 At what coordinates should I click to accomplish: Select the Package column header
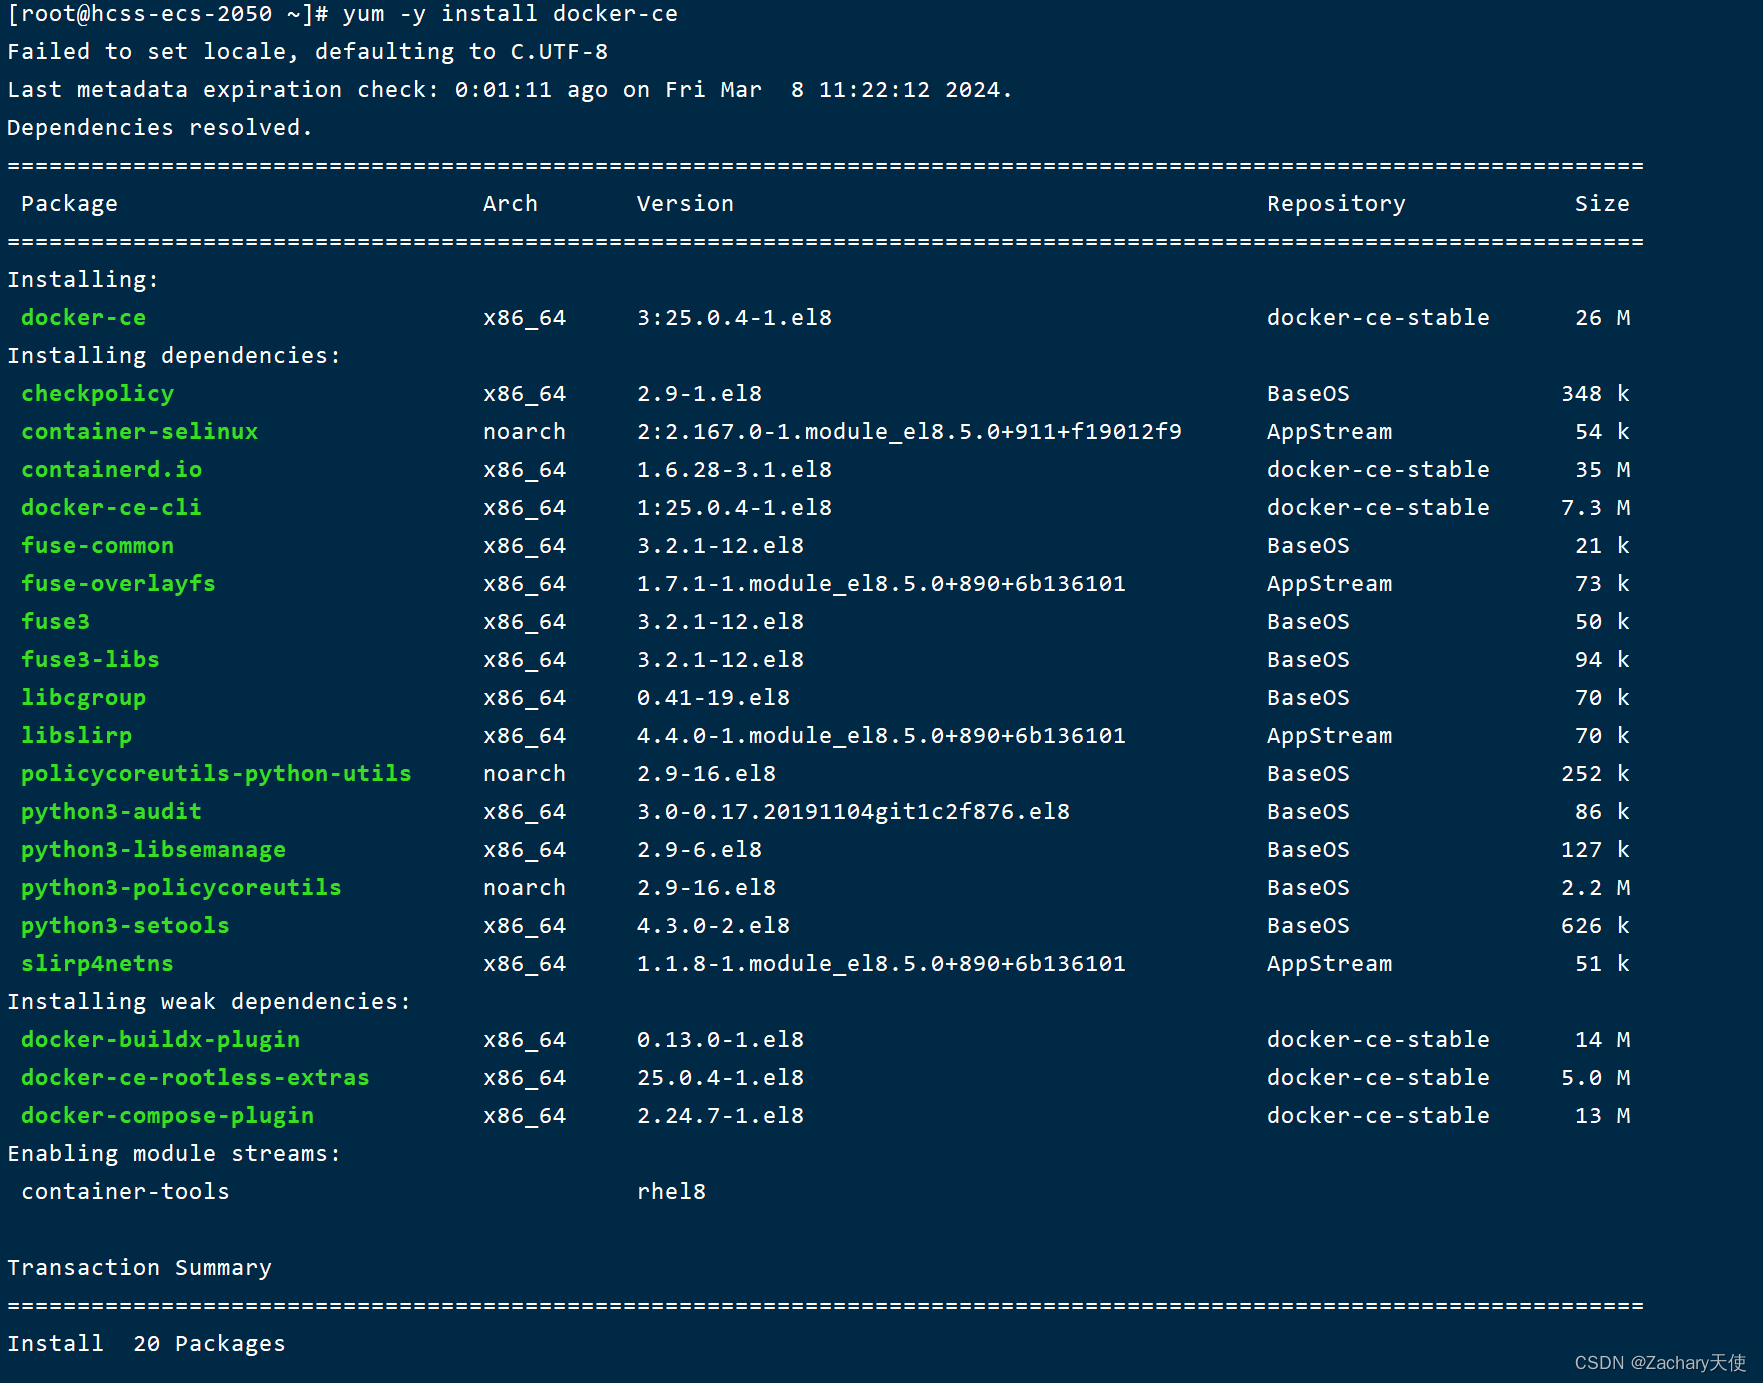point(68,203)
